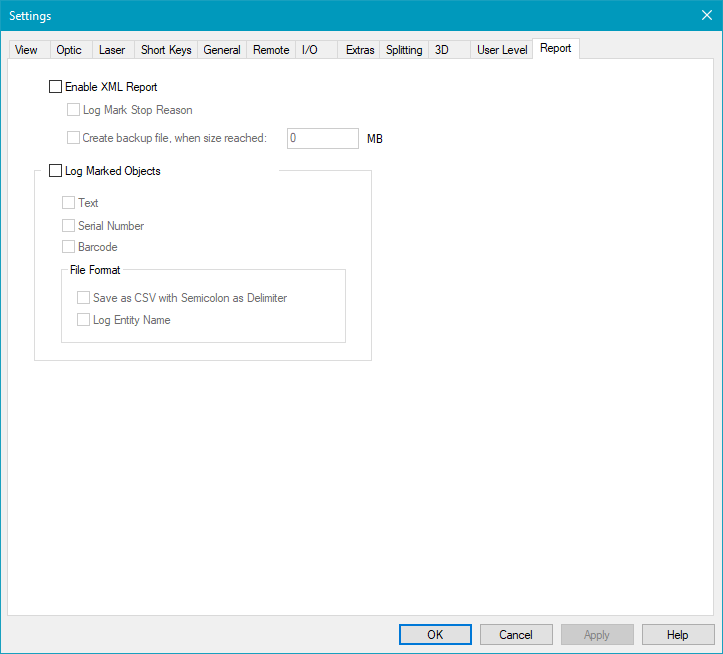The image size is (723, 654).
Task: Check the Log Mark Stop Reason box
Action: coord(73,110)
